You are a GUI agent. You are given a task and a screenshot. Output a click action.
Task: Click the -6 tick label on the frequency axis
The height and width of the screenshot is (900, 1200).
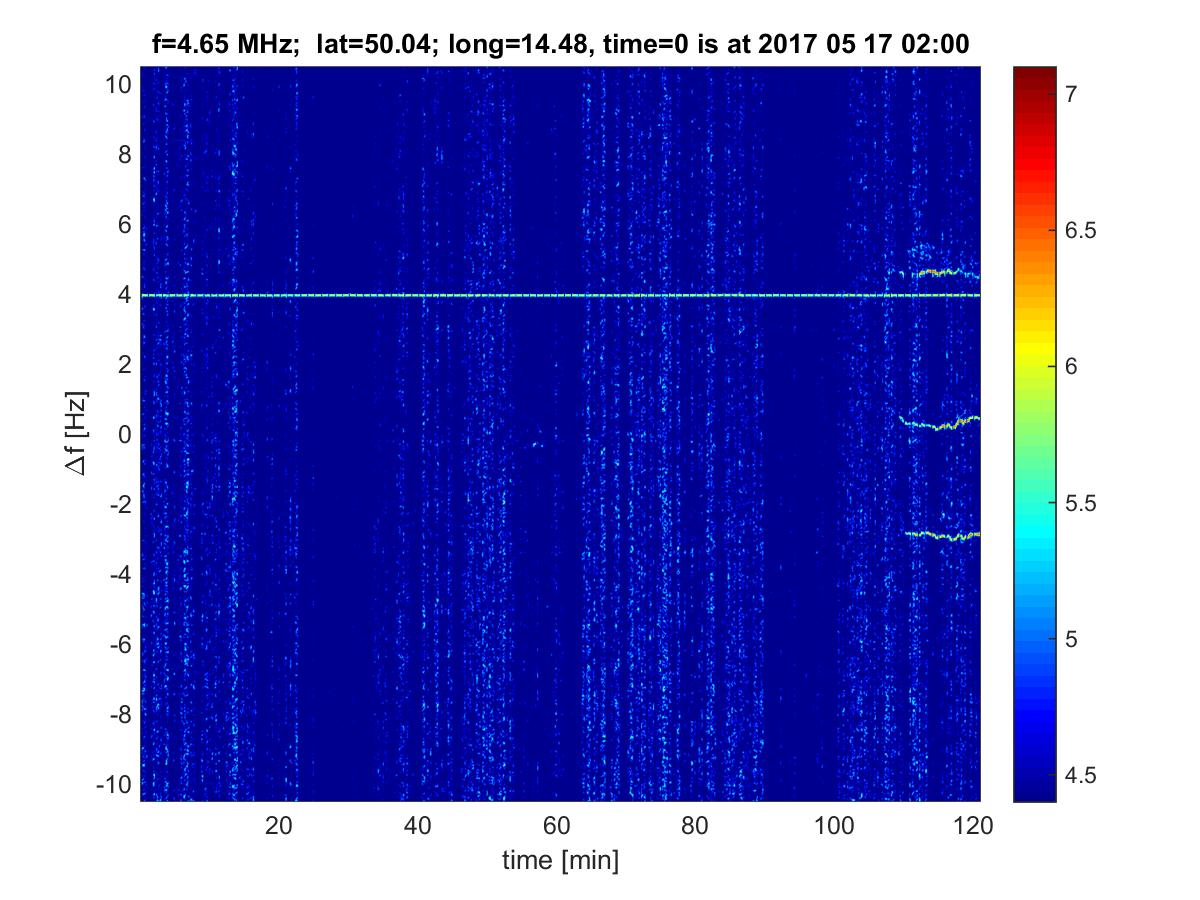[117, 644]
